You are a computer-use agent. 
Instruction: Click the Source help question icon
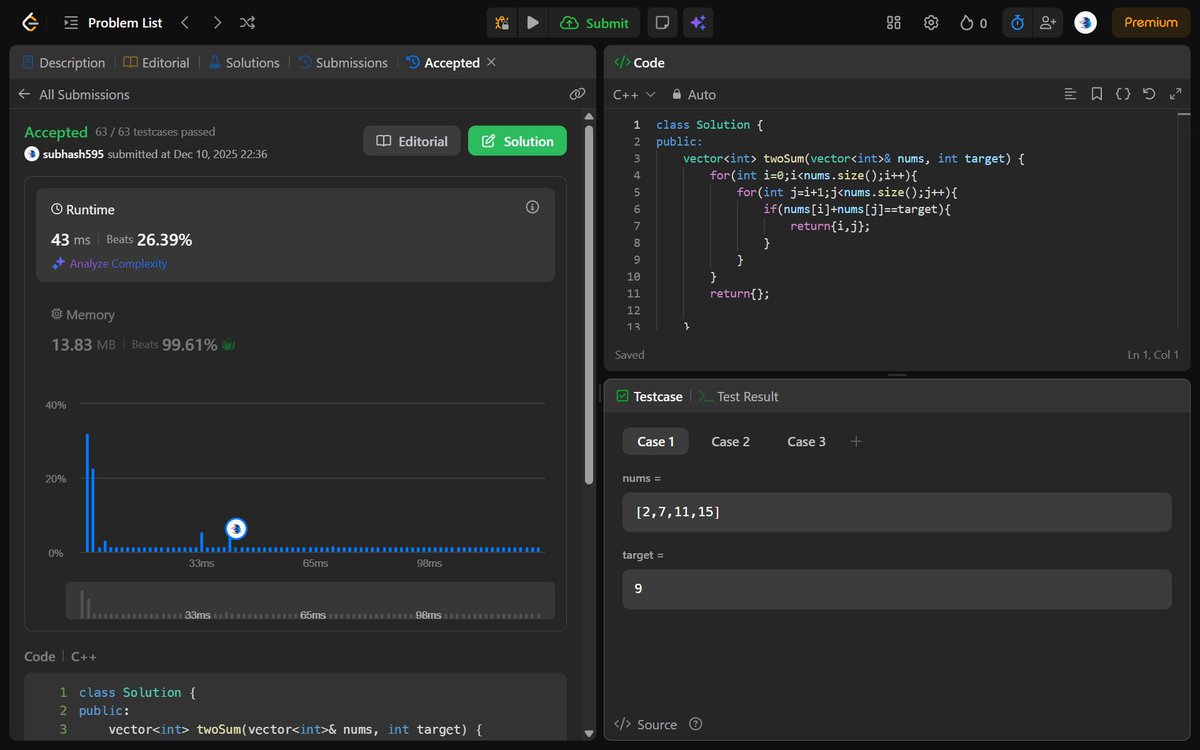(696, 724)
